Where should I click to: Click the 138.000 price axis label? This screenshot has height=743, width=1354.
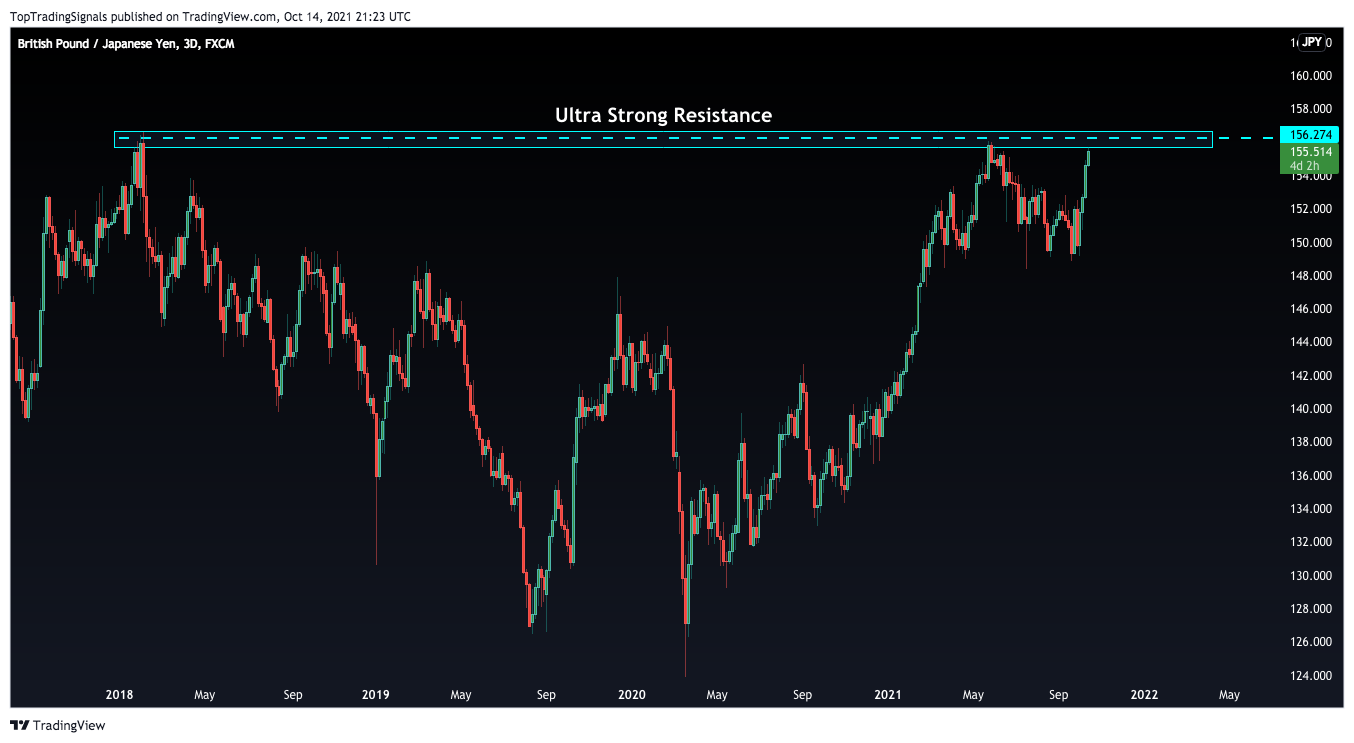coord(1310,442)
